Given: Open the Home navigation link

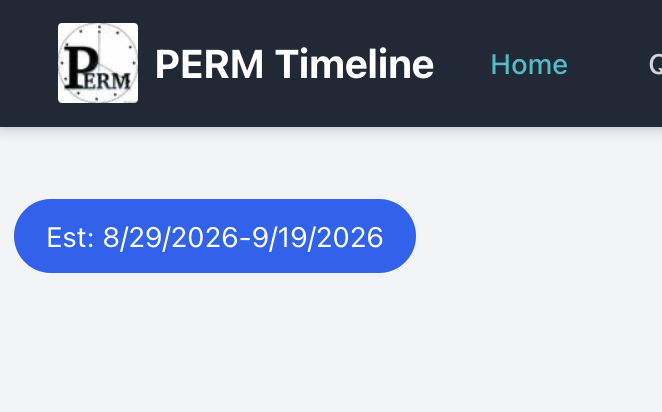Looking at the screenshot, I should pyautogui.click(x=528, y=65).
